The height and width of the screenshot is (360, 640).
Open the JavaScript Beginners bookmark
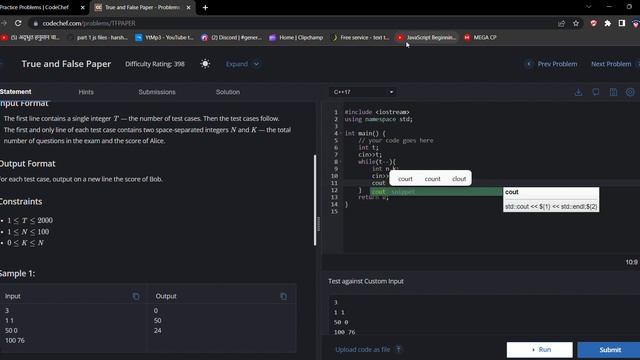pyautogui.click(x=426, y=37)
